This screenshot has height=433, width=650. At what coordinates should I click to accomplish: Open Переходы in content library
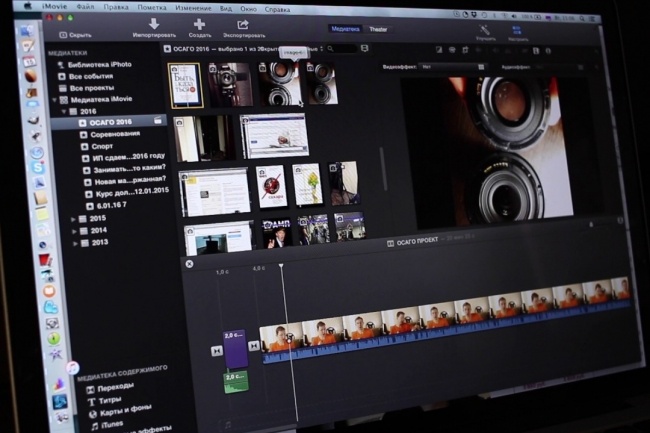116,387
